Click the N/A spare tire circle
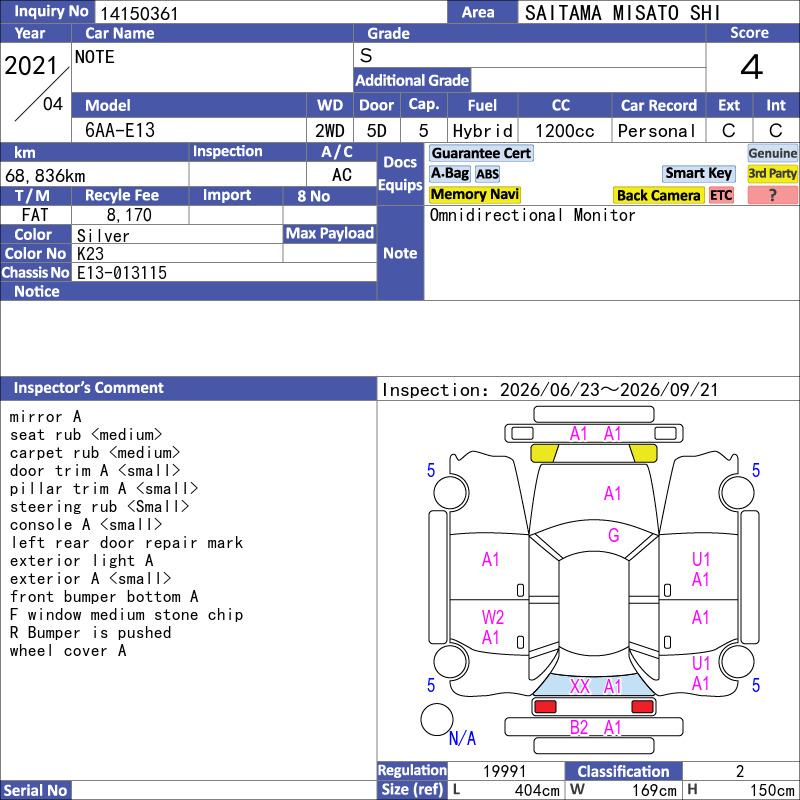This screenshot has width=800, height=800. point(437,719)
